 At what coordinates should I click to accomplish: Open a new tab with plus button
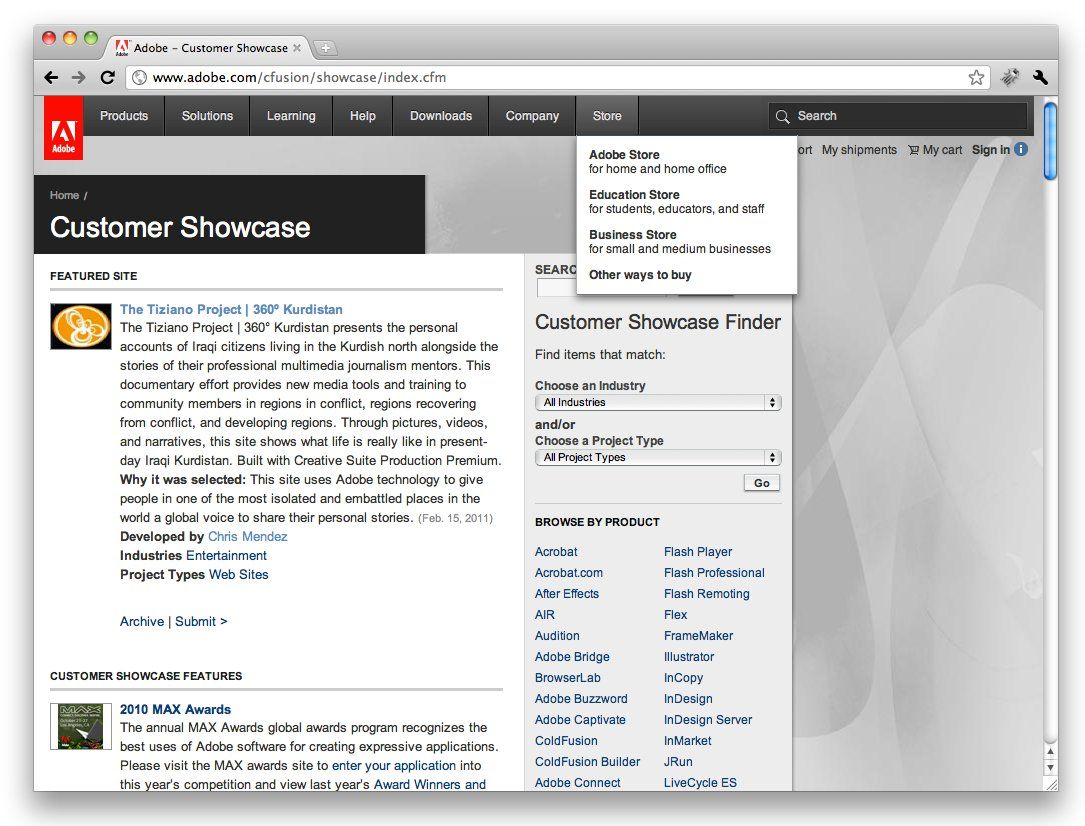pos(325,48)
